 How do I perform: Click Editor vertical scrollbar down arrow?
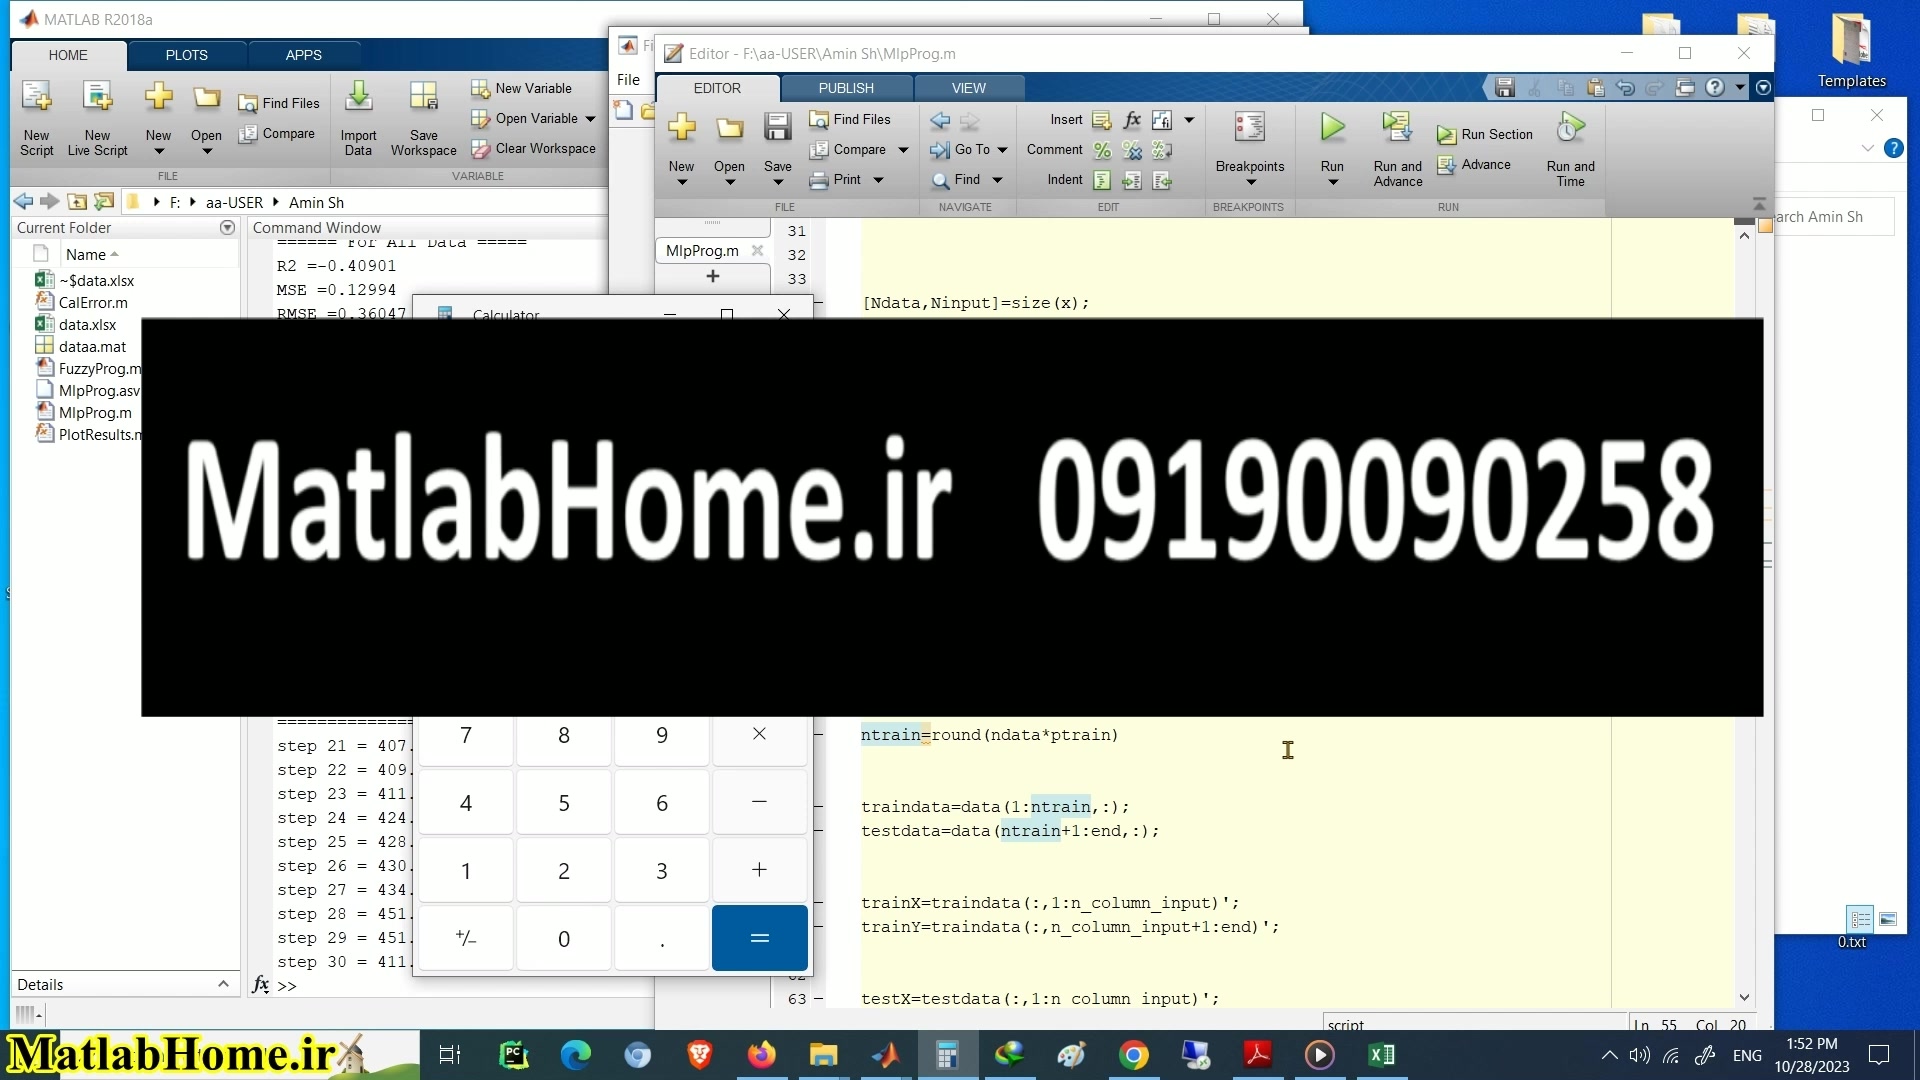[1744, 997]
